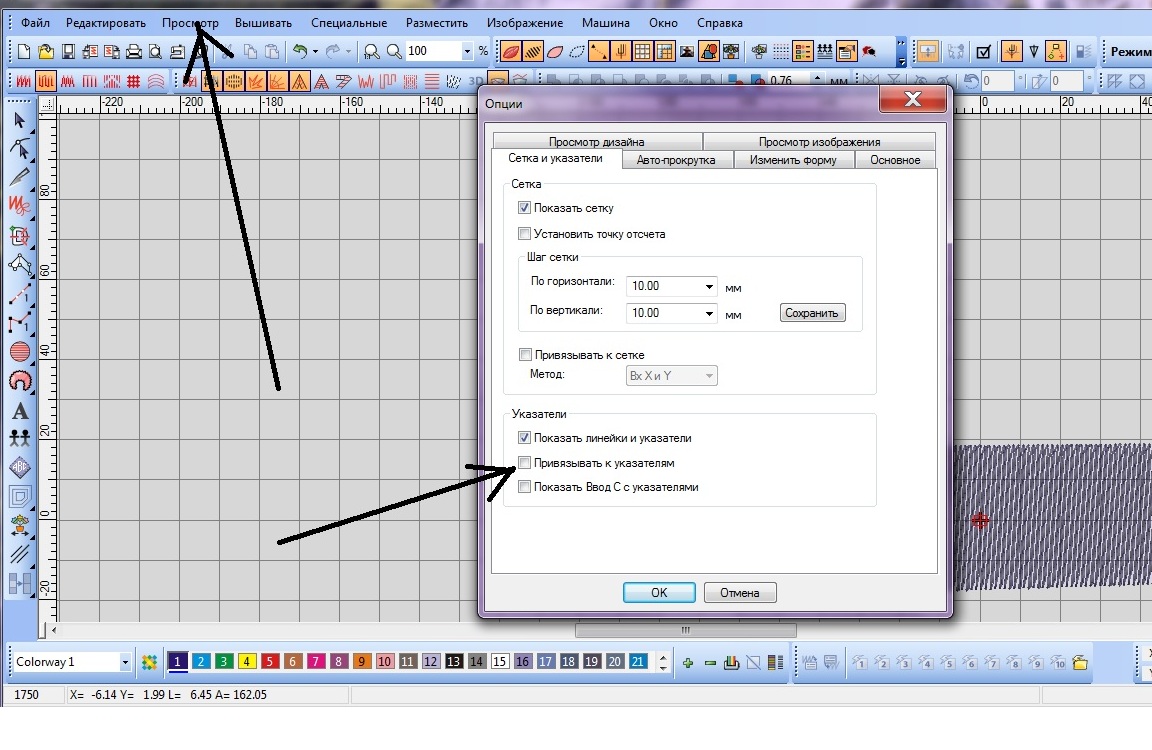The image size is (1152, 750).
Task: Click the Reshape Object tool icon
Action: [x=19, y=149]
